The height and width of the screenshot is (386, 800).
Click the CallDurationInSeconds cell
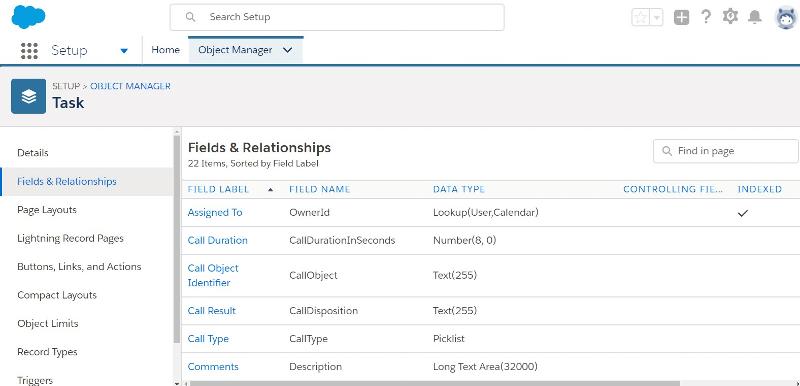coord(342,241)
